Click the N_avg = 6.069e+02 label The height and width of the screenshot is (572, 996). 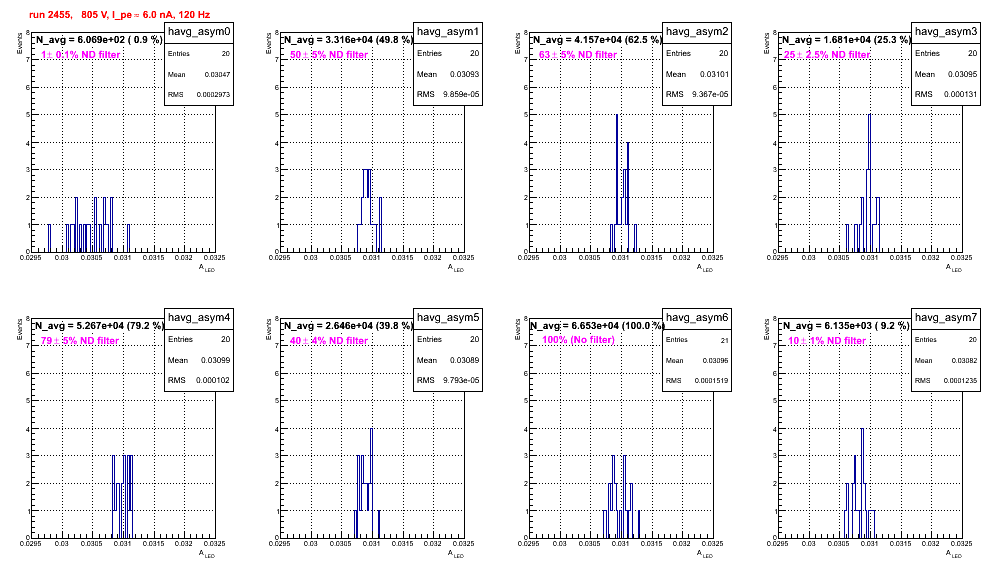pyautogui.click(x=98, y=40)
